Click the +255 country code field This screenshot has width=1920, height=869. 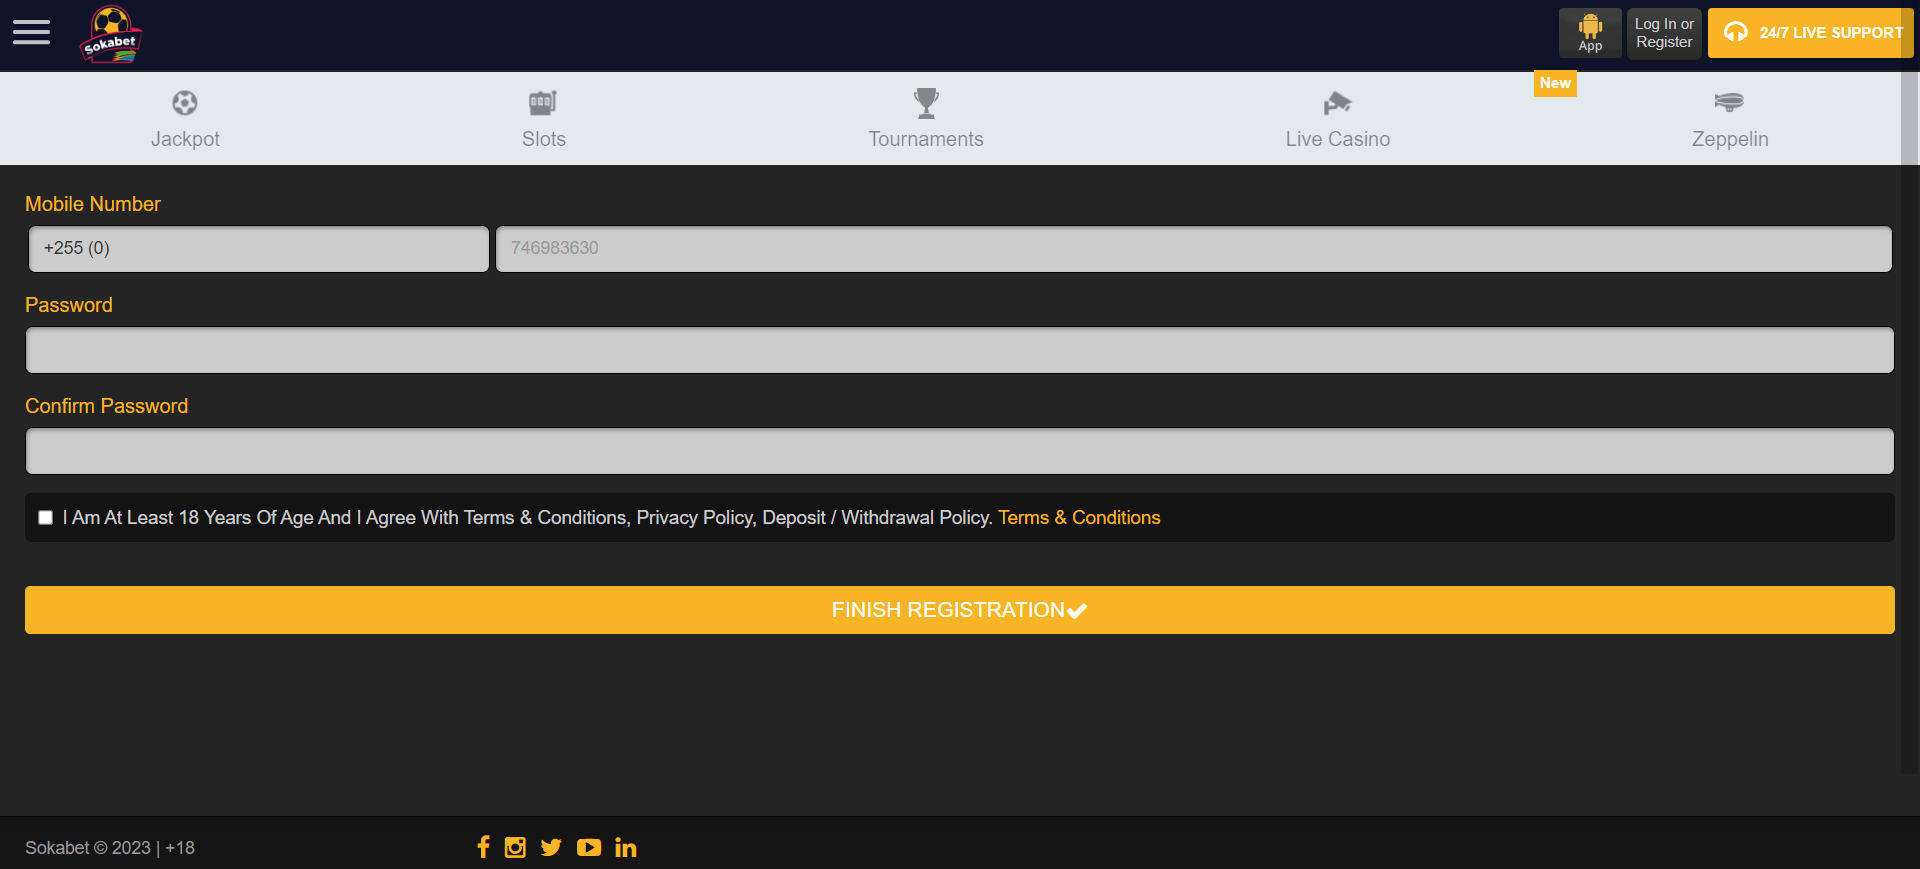(x=259, y=248)
